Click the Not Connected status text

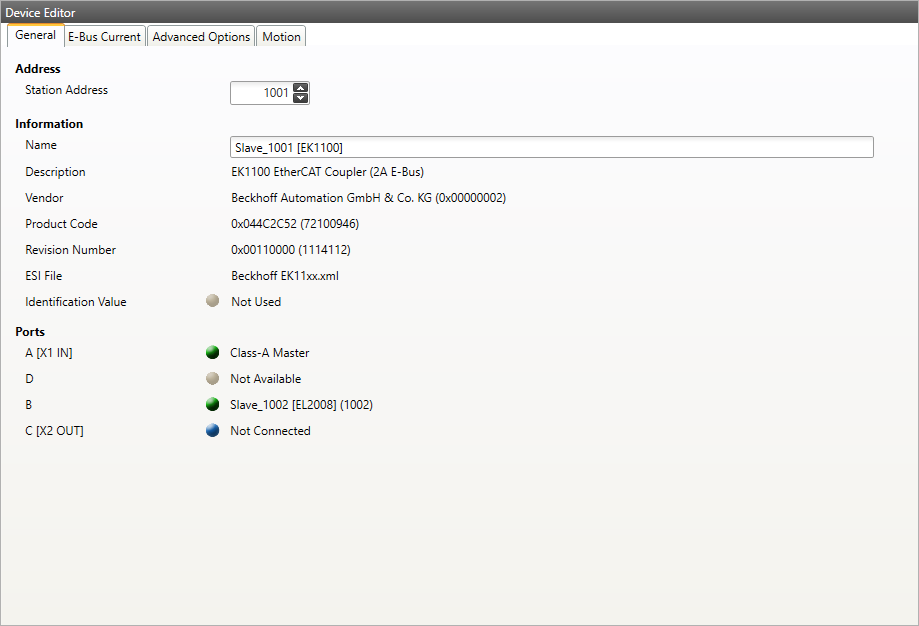(270, 431)
